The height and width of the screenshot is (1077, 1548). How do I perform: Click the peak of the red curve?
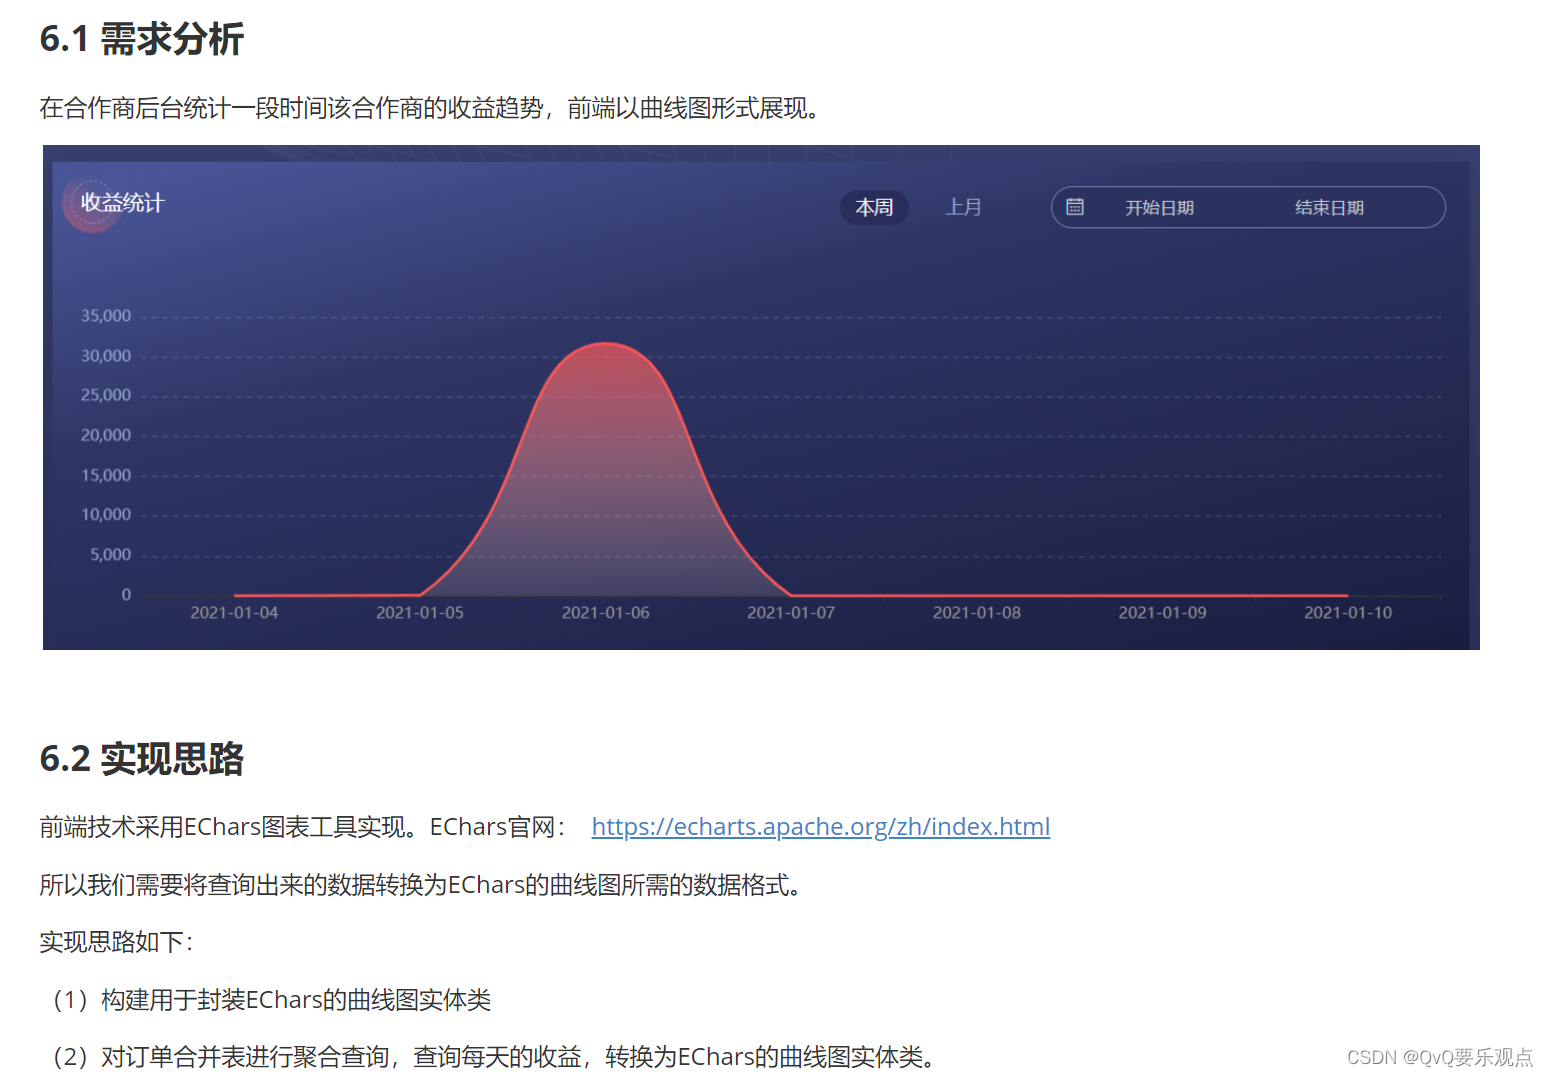(x=606, y=344)
